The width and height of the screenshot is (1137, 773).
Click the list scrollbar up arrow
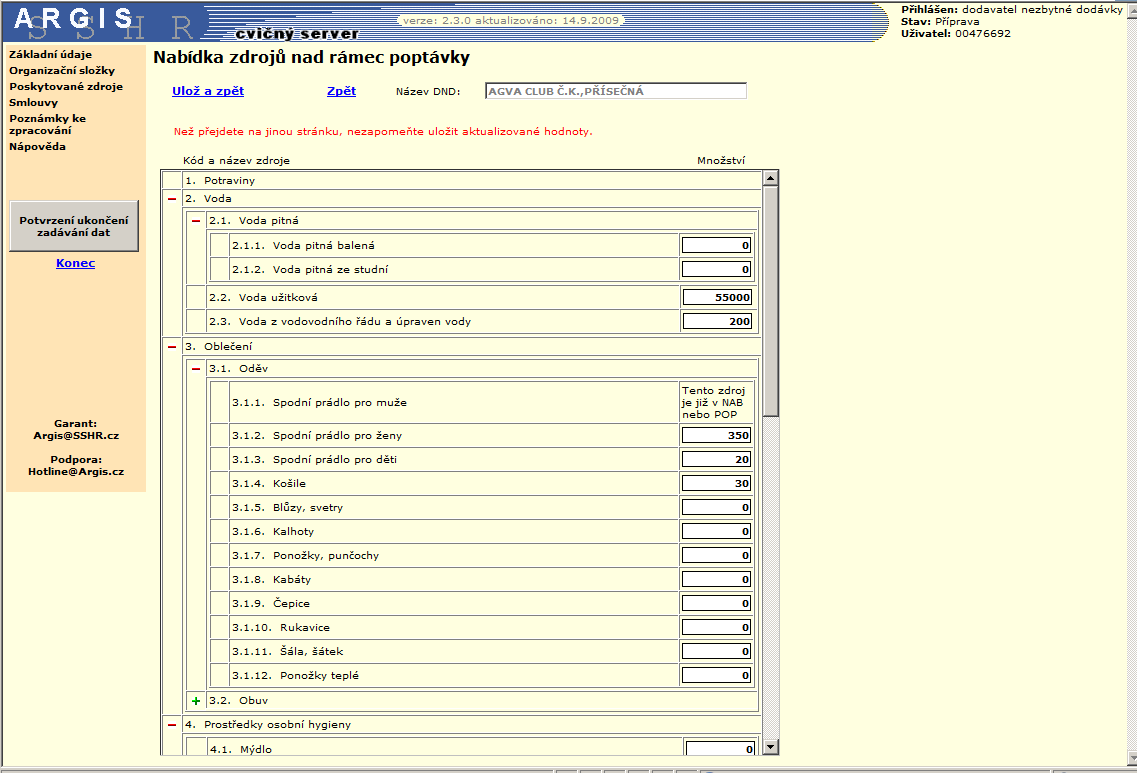point(771,178)
